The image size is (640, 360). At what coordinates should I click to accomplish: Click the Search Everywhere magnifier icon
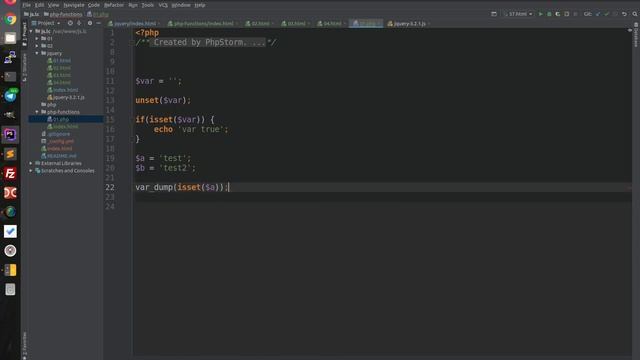pos(635,14)
